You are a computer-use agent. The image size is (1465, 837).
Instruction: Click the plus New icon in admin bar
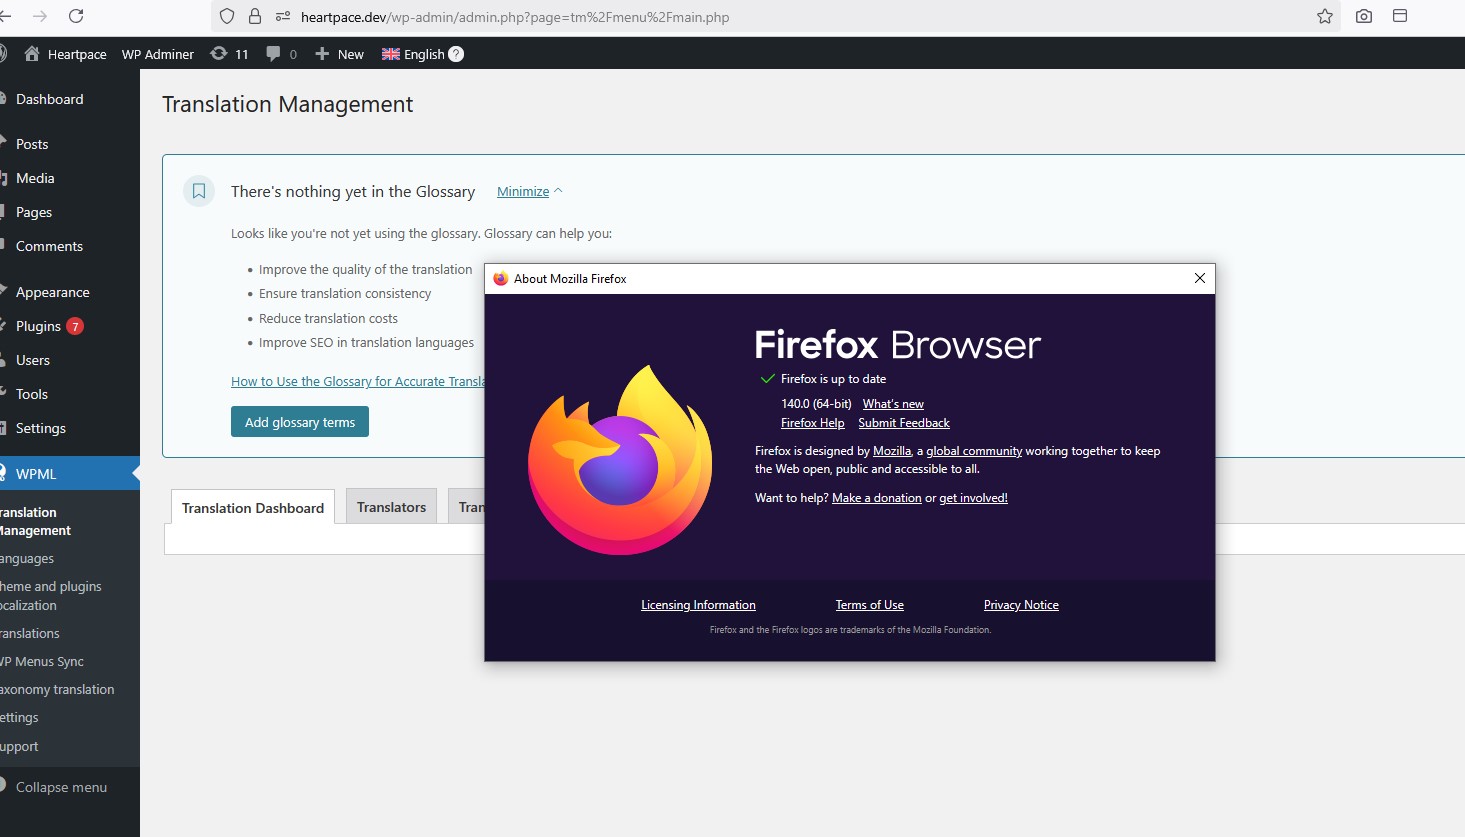(x=322, y=54)
